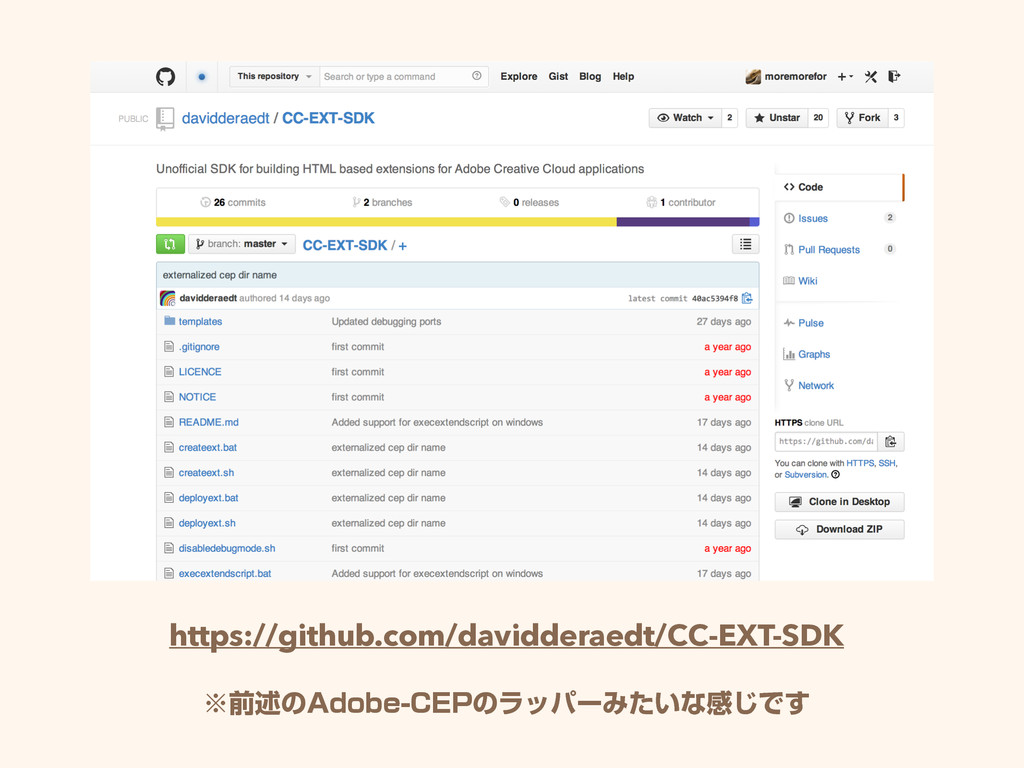Fork the repository
Screen dimensions: 1024x768
862,118
